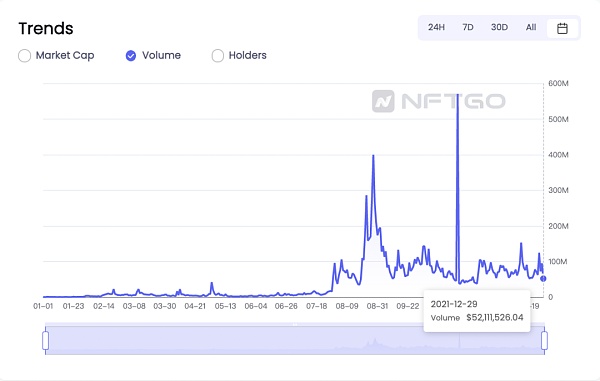Show the All time range
The image size is (600, 381).
pyautogui.click(x=531, y=28)
